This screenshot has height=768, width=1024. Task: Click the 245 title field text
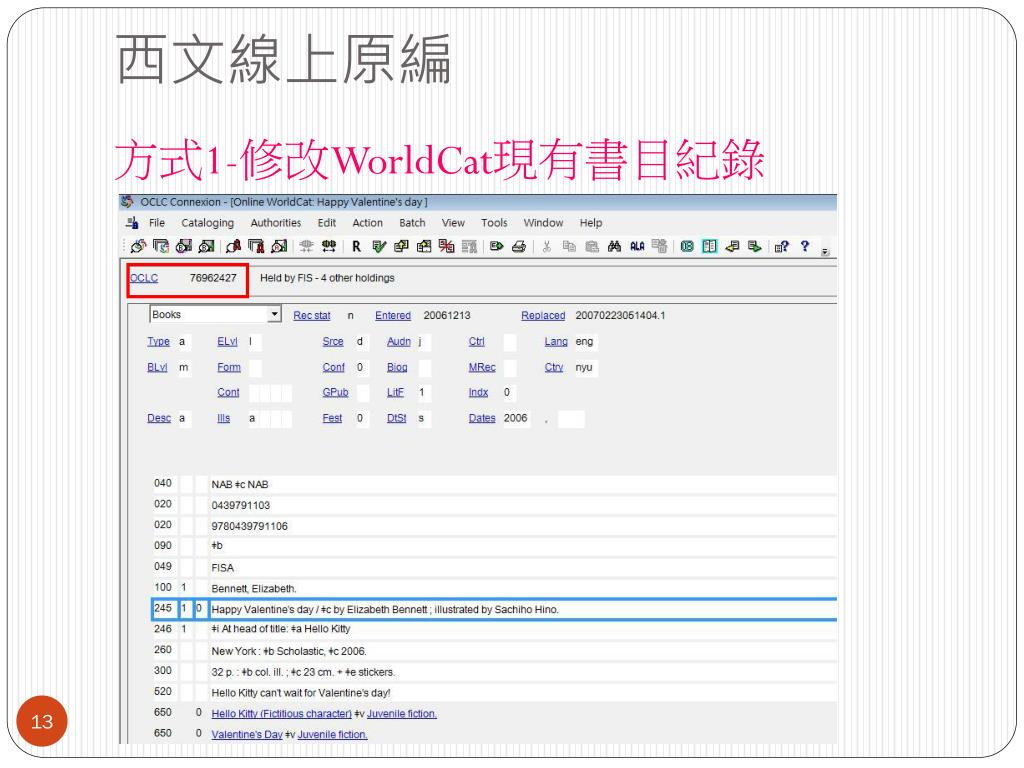[x=385, y=609]
